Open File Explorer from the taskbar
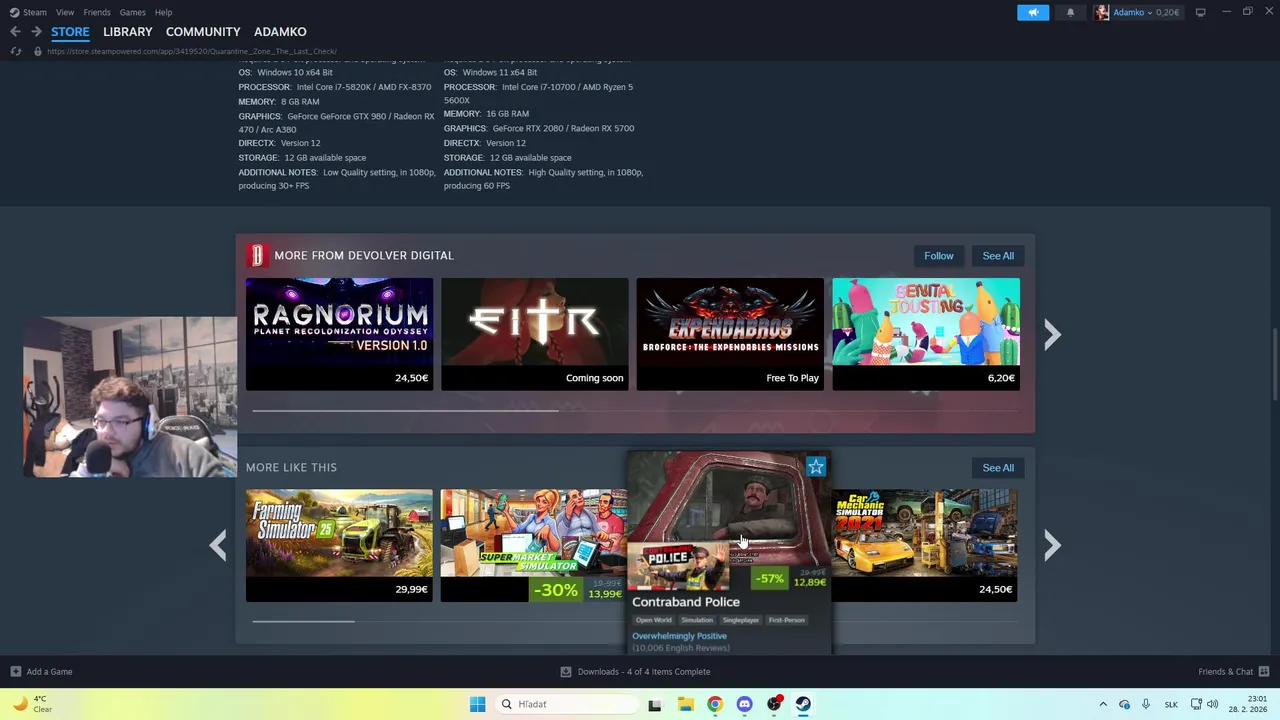 tap(685, 704)
